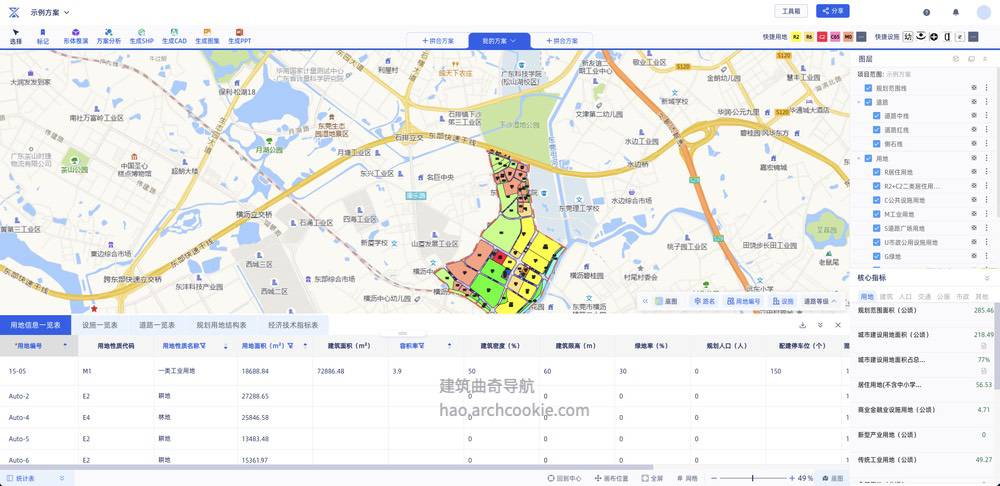The width and height of the screenshot is (1000, 486).
Task: Open the help question mark icon
Action: click(x=927, y=12)
